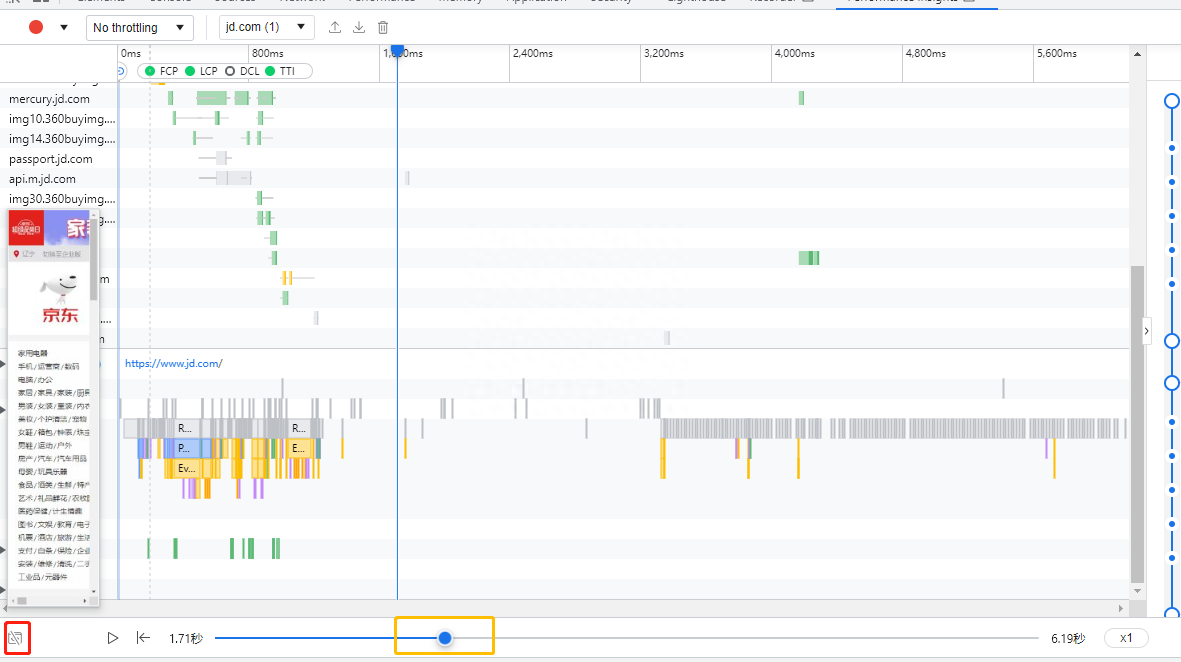The image size is (1181, 662).
Task: Toggle the LCP metric marker
Action: click(201, 71)
